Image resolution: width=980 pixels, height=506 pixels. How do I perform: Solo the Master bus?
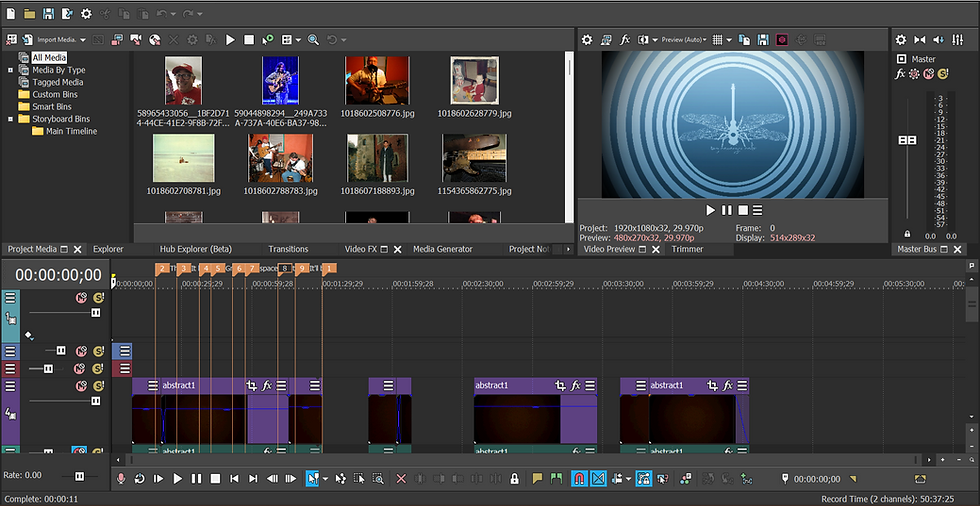point(943,74)
